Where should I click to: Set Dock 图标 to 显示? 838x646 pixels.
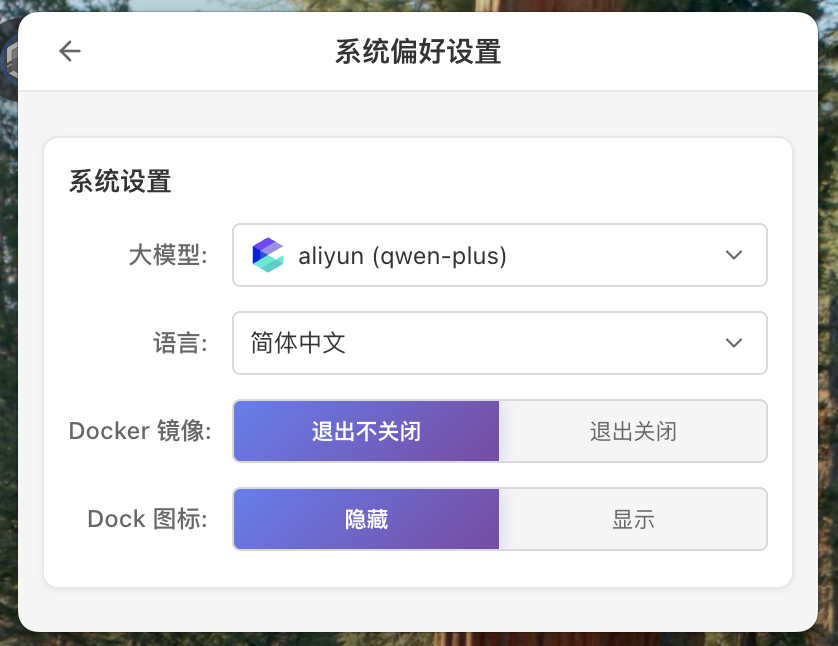[x=633, y=519]
